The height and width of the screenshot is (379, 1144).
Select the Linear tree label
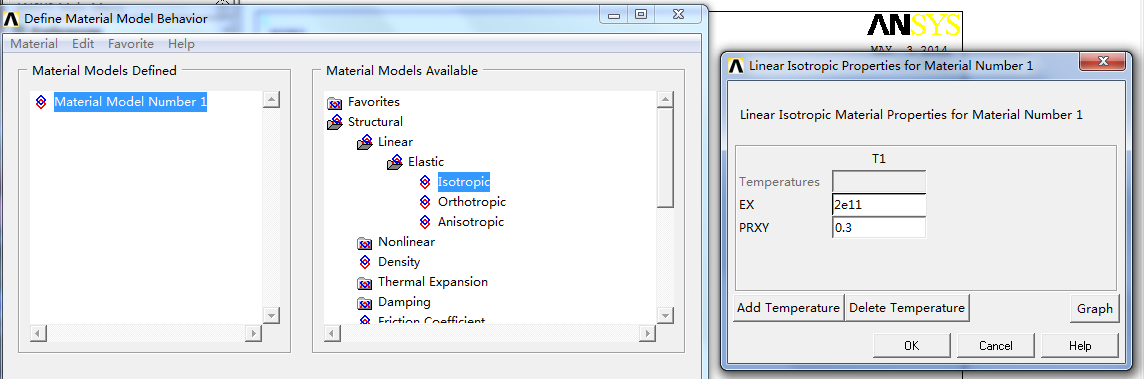coord(395,142)
